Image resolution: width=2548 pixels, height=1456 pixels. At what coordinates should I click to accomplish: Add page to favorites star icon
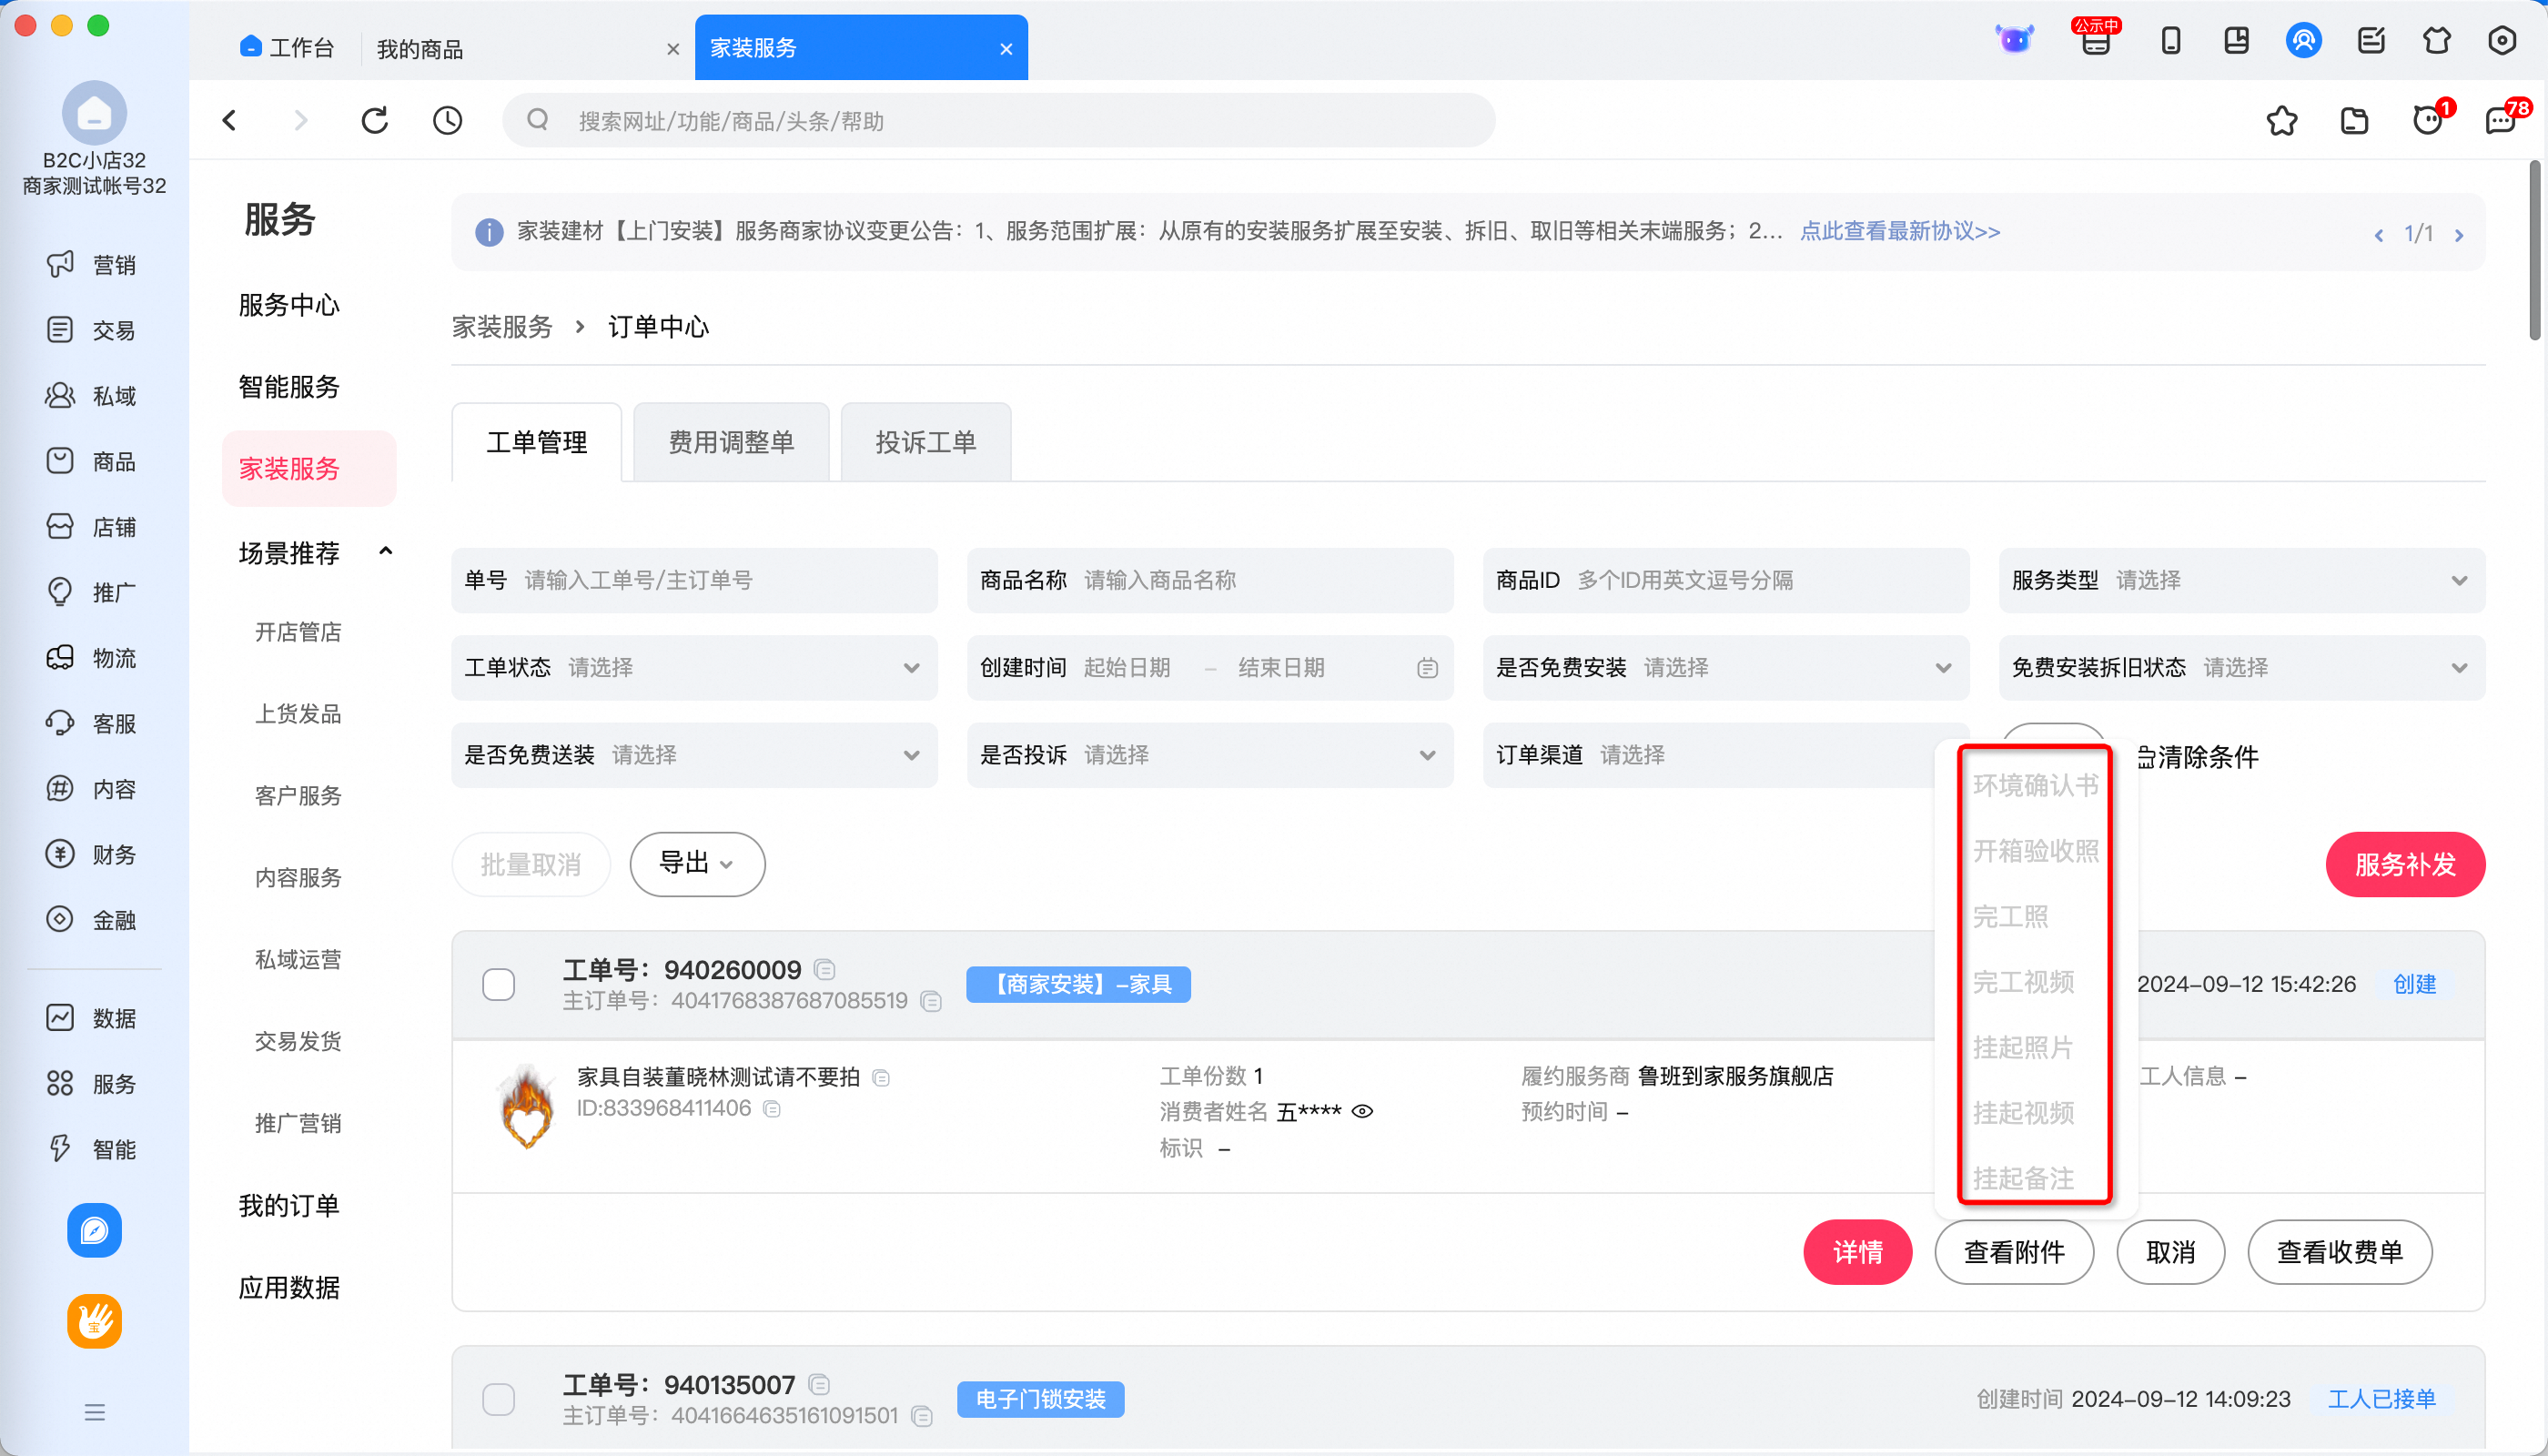point(2282,121)
